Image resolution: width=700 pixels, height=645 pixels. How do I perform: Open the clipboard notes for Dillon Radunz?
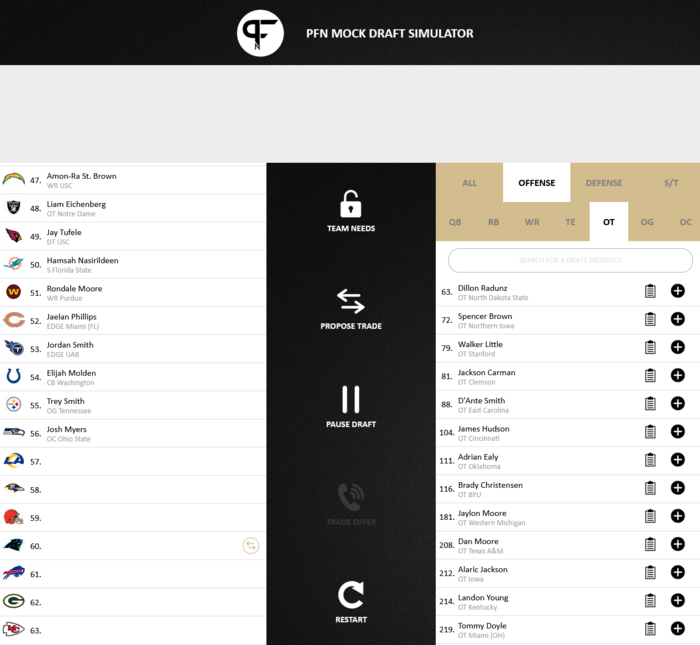(x=650, y=291)
